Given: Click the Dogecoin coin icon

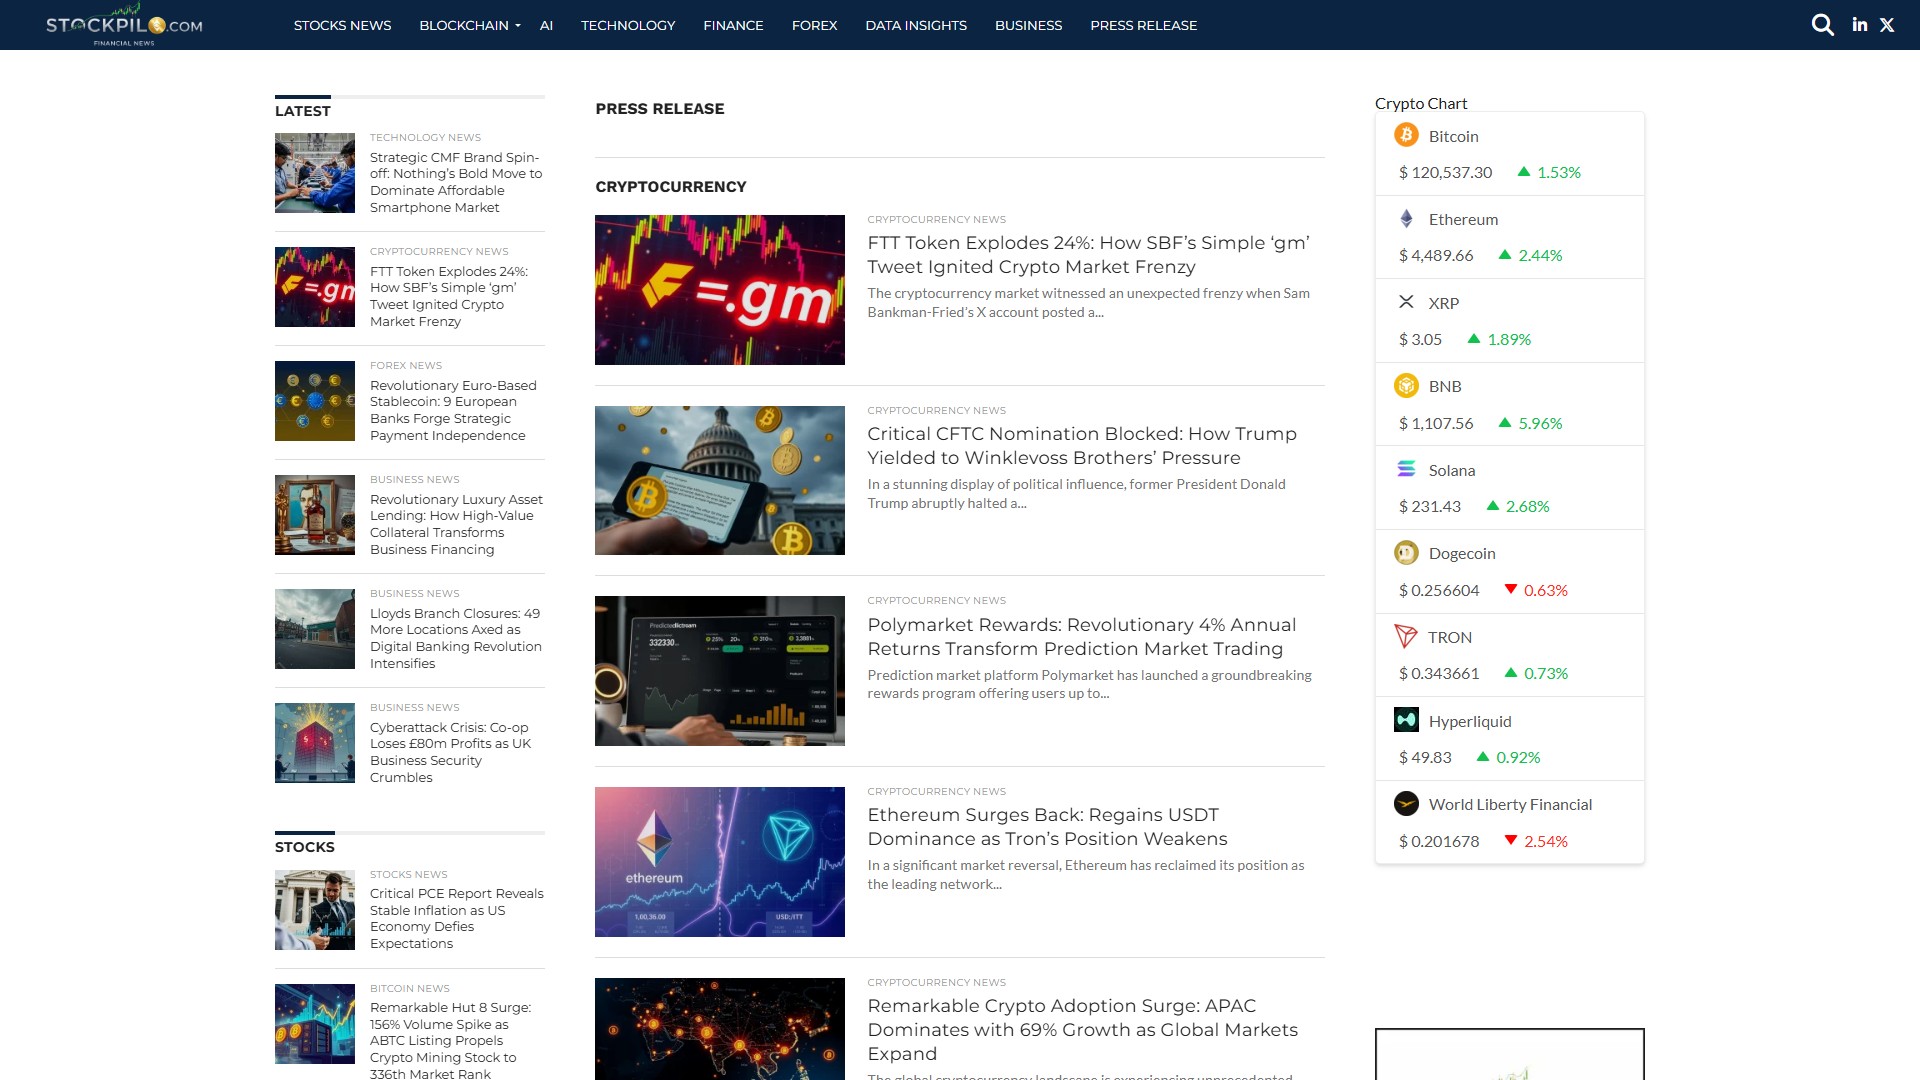Looking at the screenshot, I should click(x=1406, y=553).
